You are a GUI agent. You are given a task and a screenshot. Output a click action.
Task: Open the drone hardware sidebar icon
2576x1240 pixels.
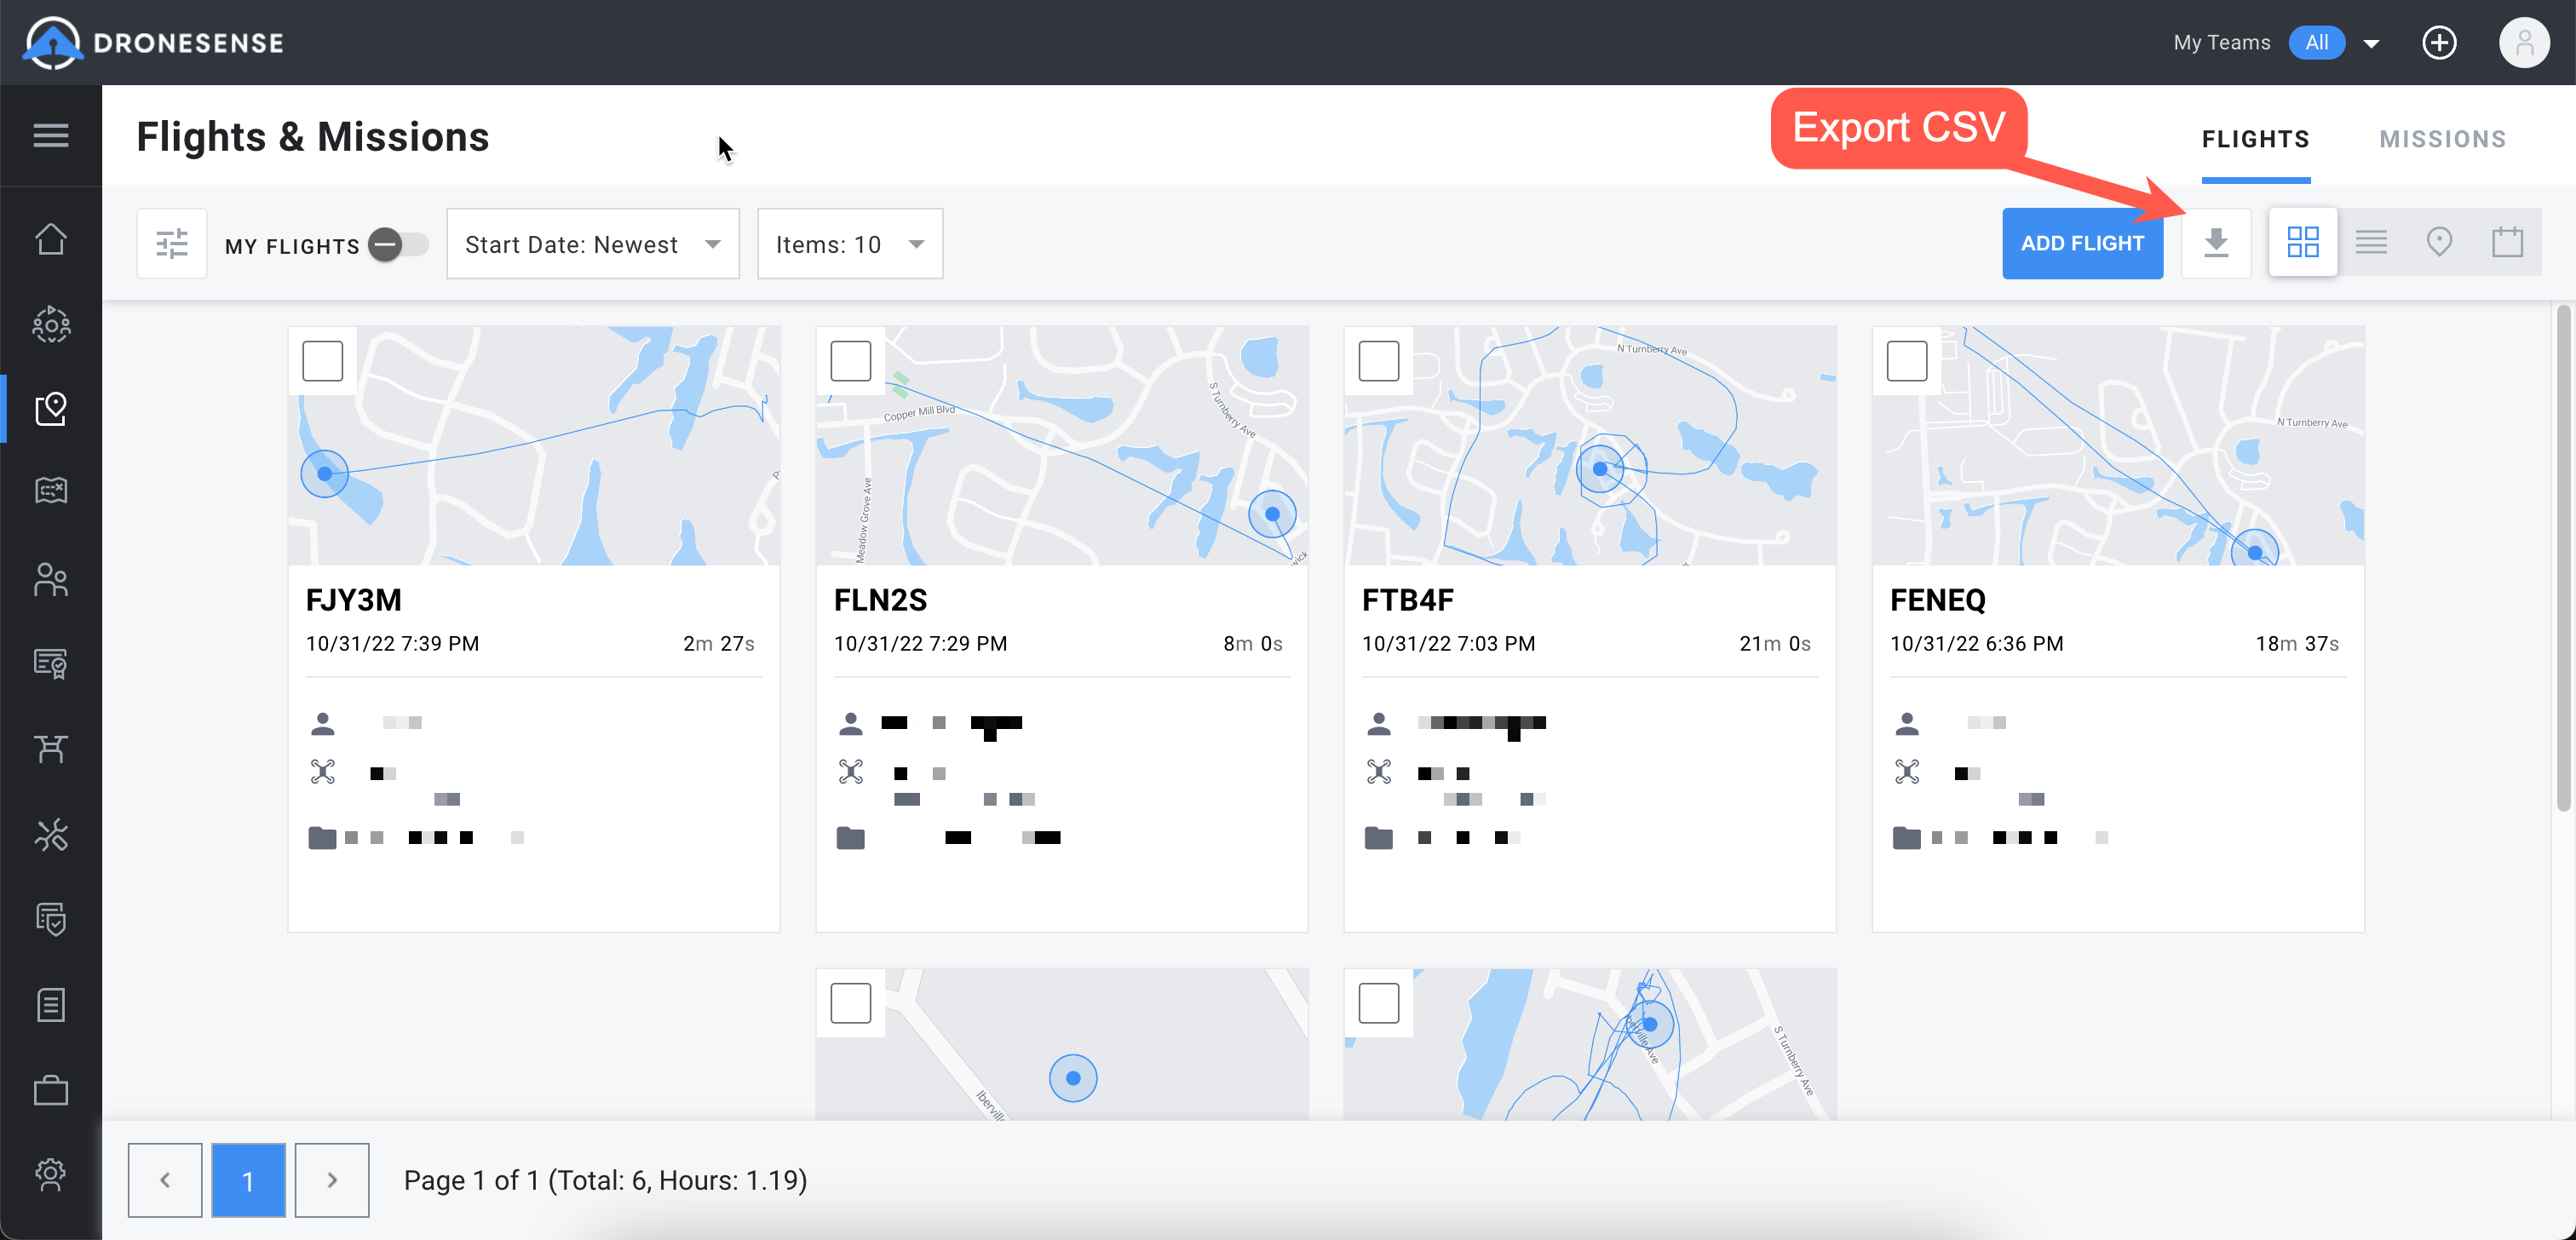coord(51,749)
